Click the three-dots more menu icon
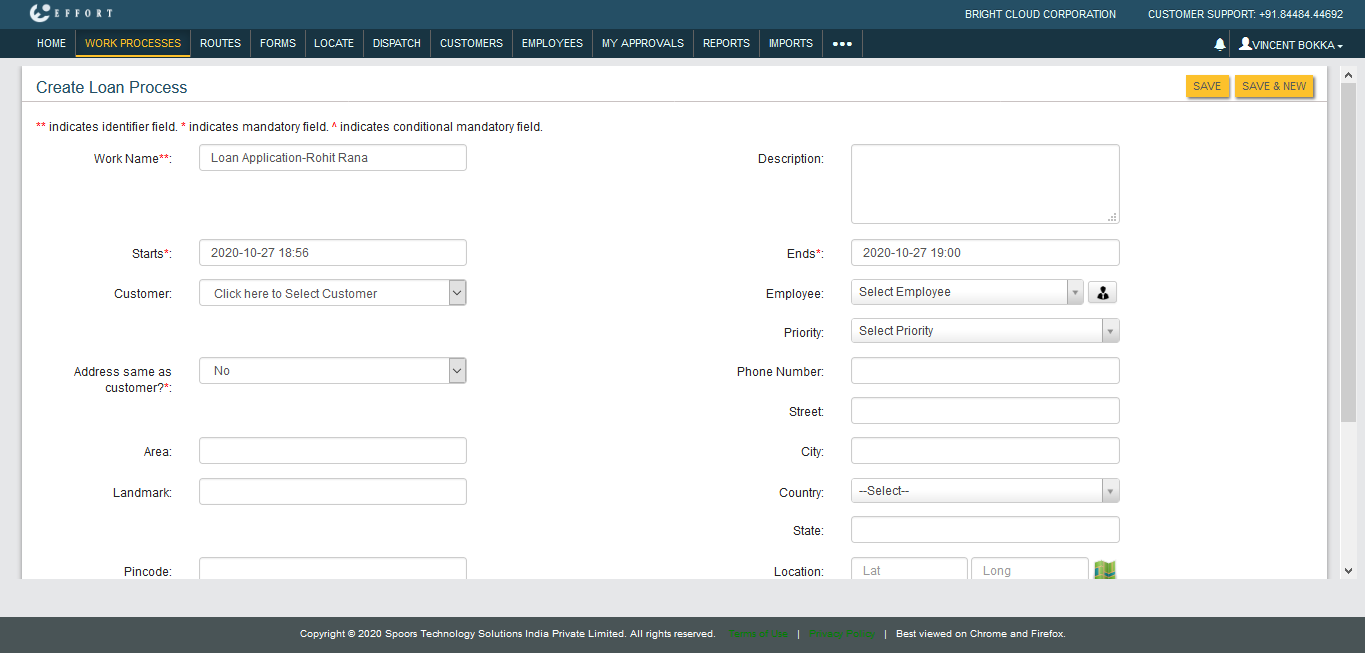This screenshot has width=1365, height=653. point(842,44)
